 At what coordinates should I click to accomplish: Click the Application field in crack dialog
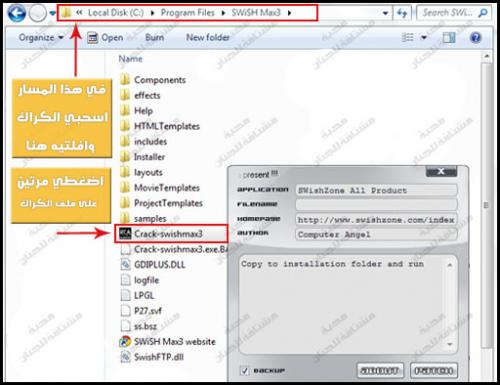(376, 190)
